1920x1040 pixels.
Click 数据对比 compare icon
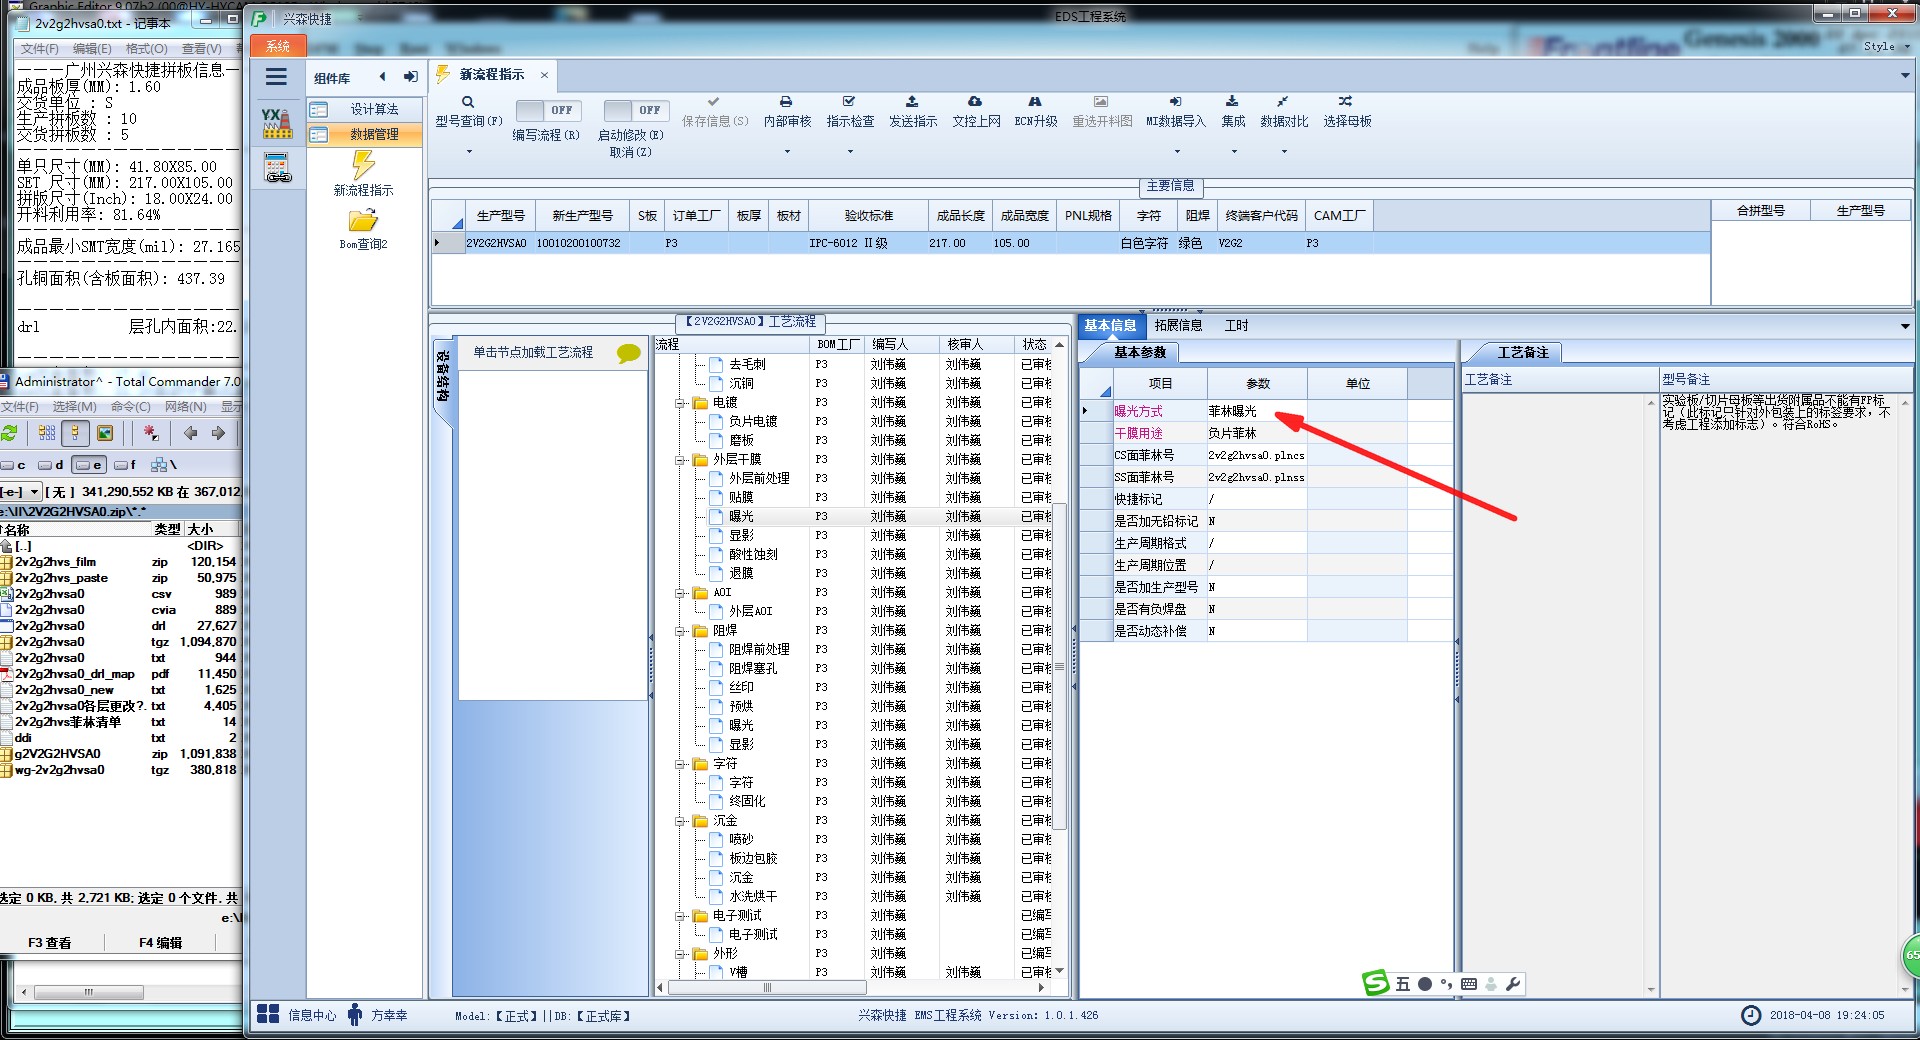(1283, 102)
